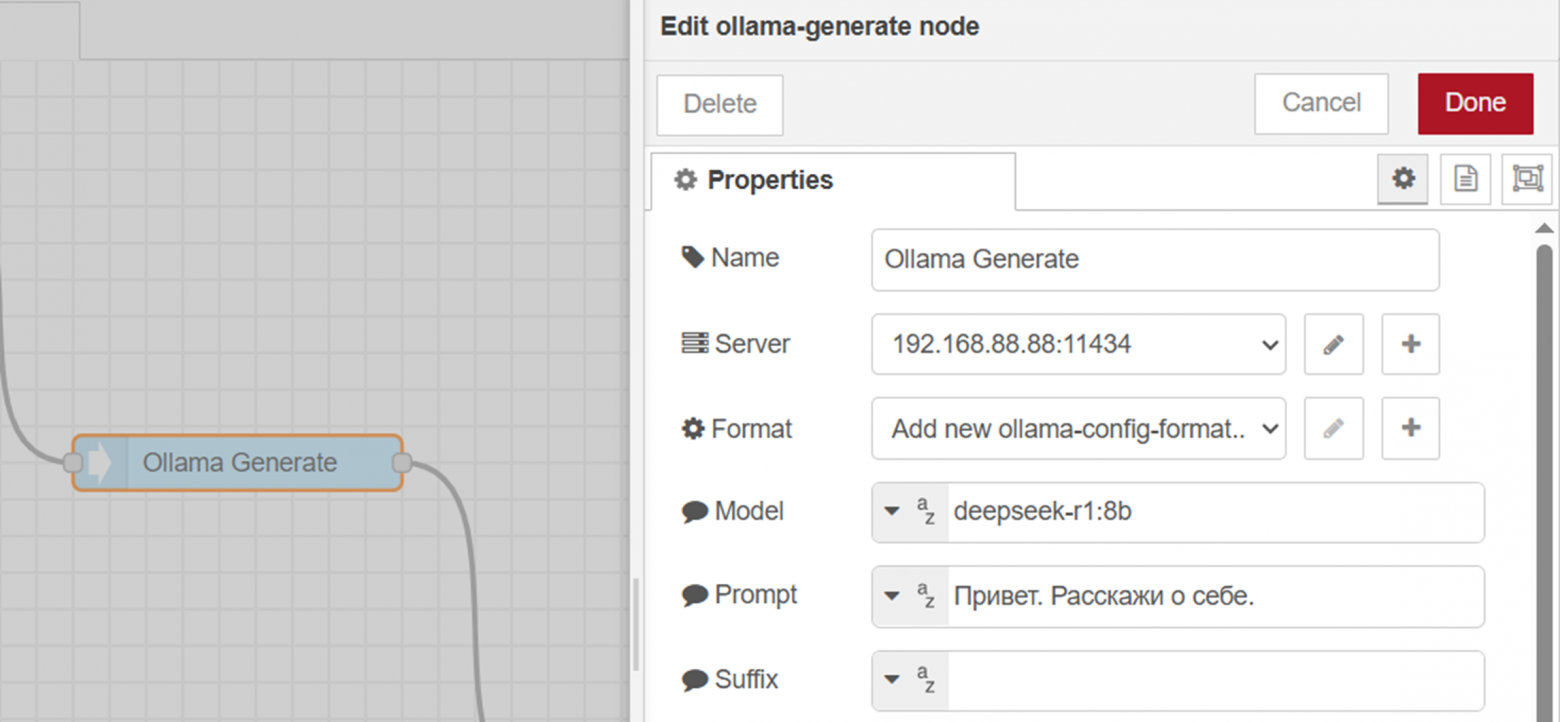1560x722 pixels.
Task: Click the tag icon next to the Name label
Action: [x=691, y=257]
